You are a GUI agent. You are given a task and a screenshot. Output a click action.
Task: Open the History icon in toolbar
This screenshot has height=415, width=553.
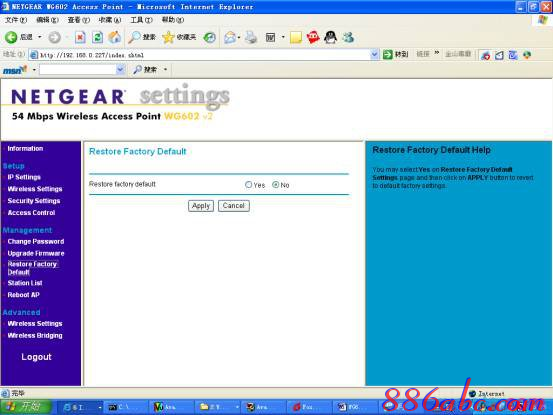pos(209,37)
